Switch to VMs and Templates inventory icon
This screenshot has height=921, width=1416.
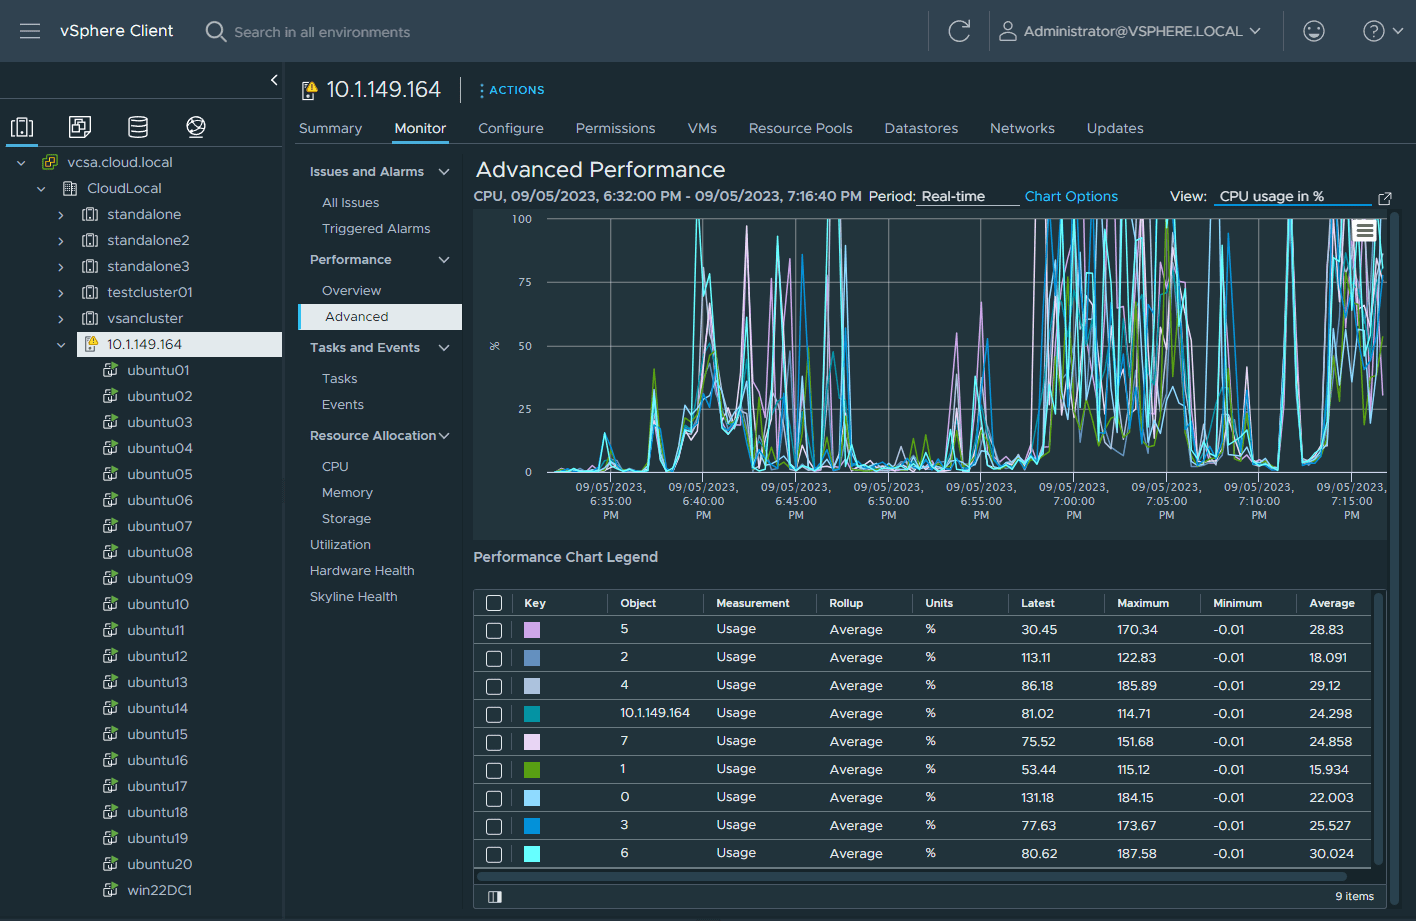[80, 127]
